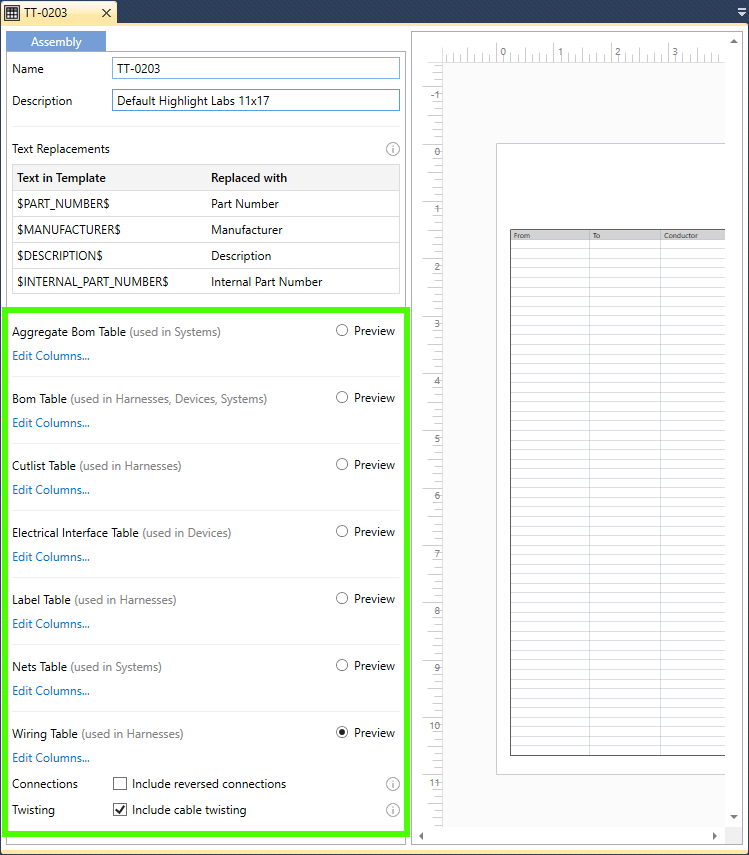The width and height of the screenshot is (749, 855).
Task: Edit Columns for Bom Table
Action: [51, 423]
